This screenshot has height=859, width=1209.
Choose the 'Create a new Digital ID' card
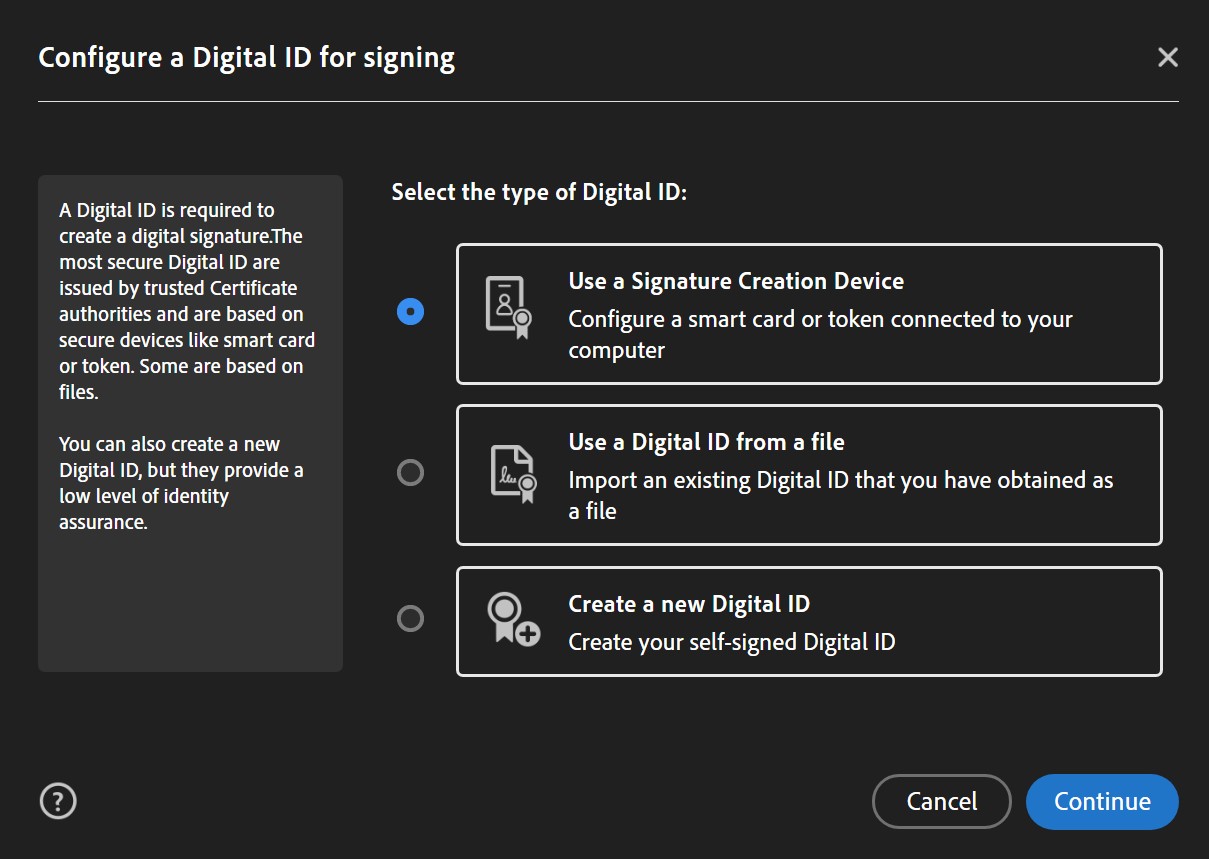[809, 621]
